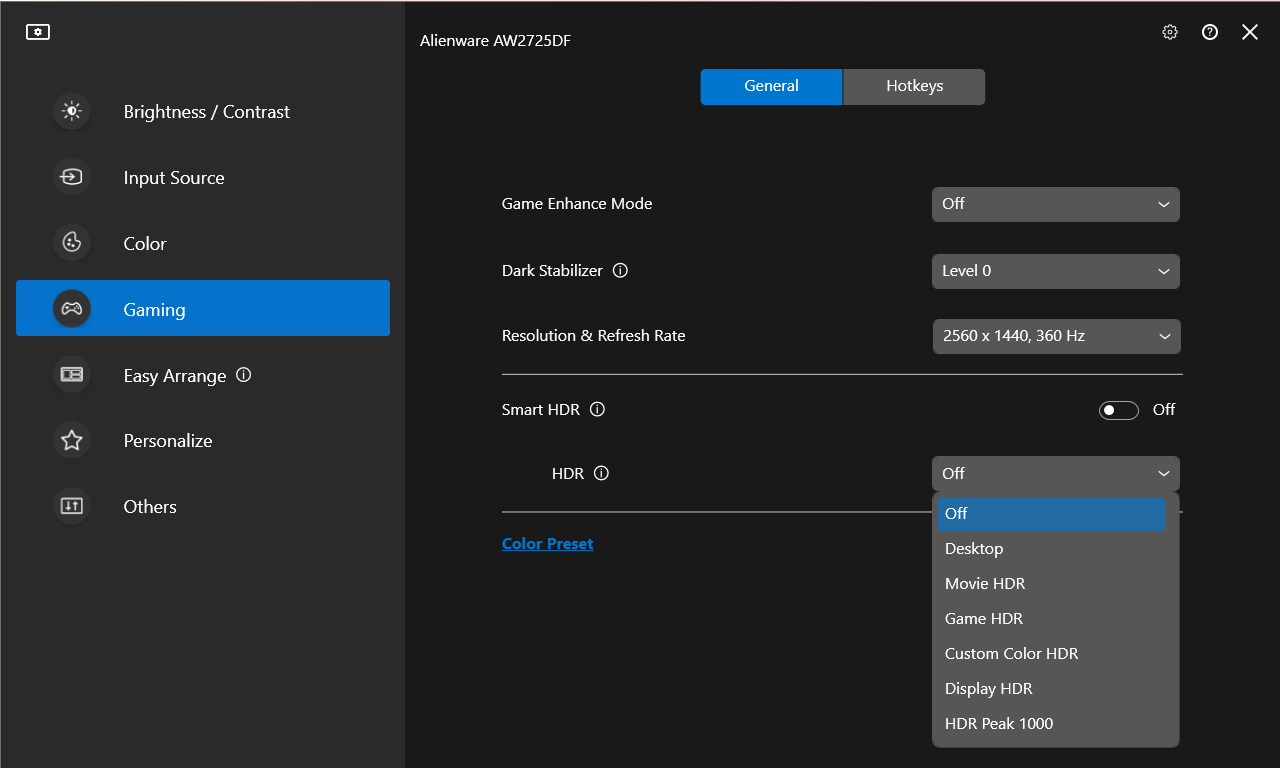This screenshot has height=768, width=1280.
Task: Toggle the Smart HDR switch
Action: pos(1119,410)
